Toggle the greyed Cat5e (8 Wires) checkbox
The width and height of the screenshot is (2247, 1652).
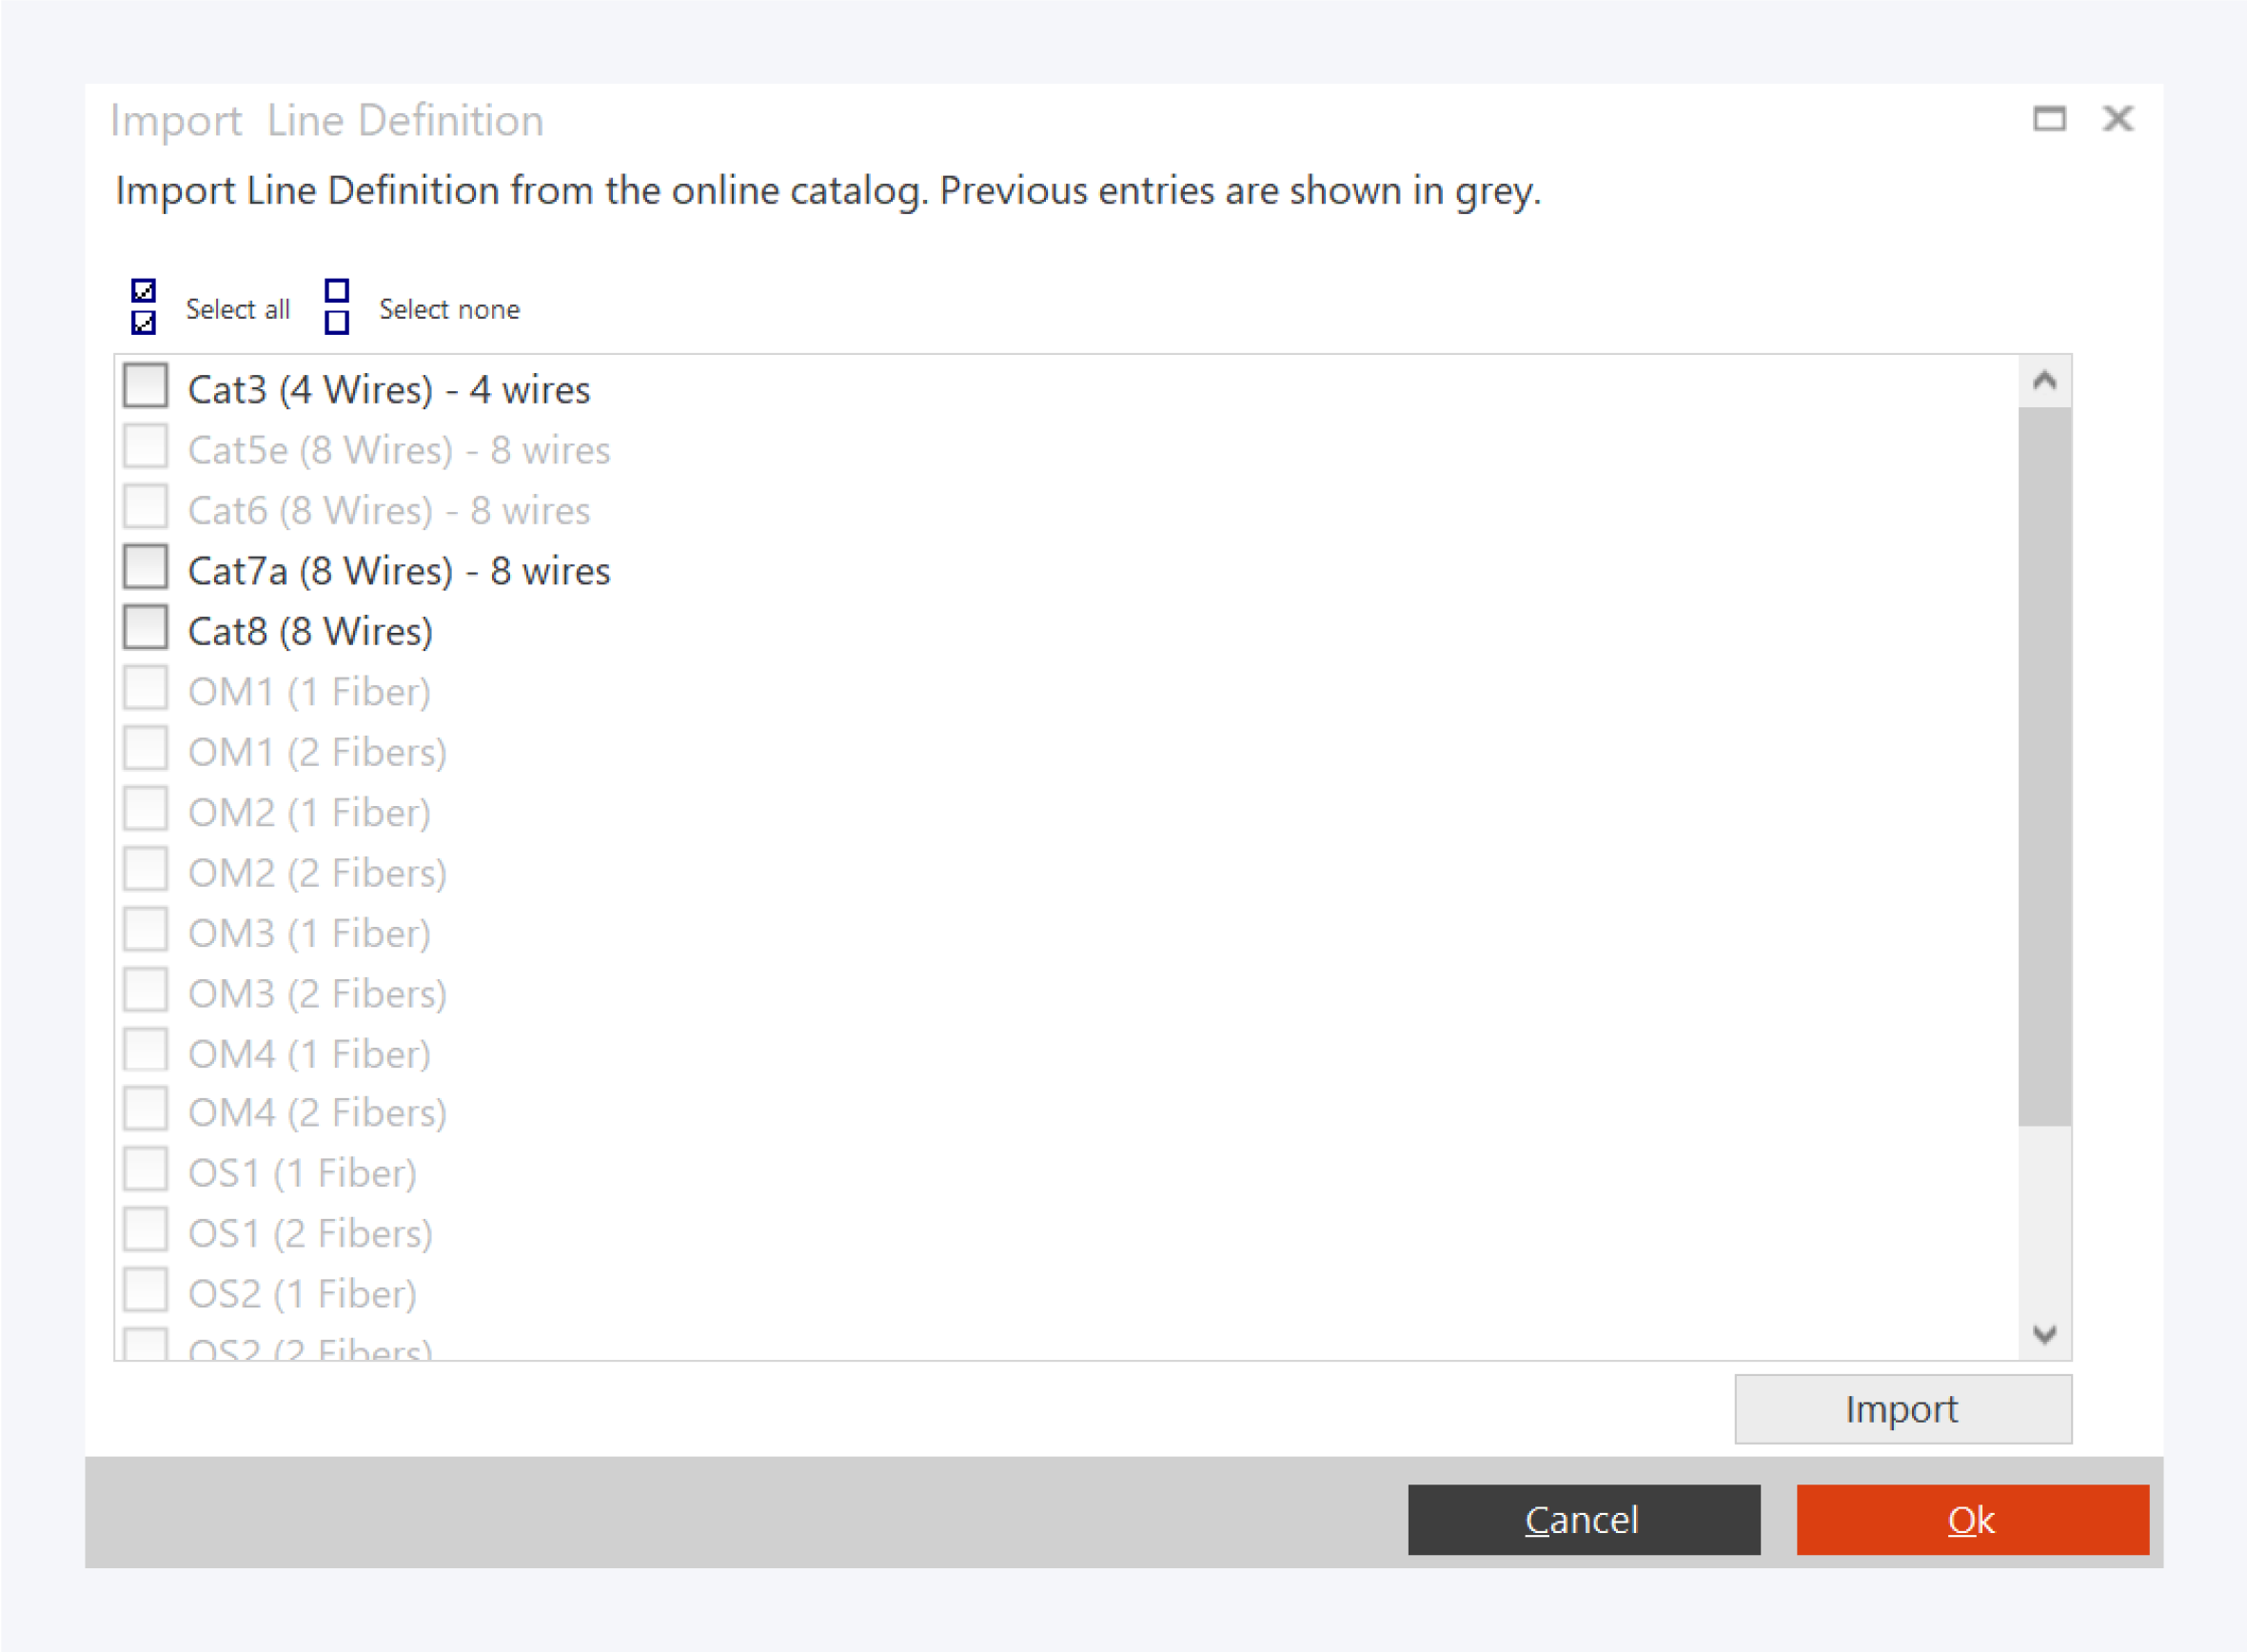point(146,447)
